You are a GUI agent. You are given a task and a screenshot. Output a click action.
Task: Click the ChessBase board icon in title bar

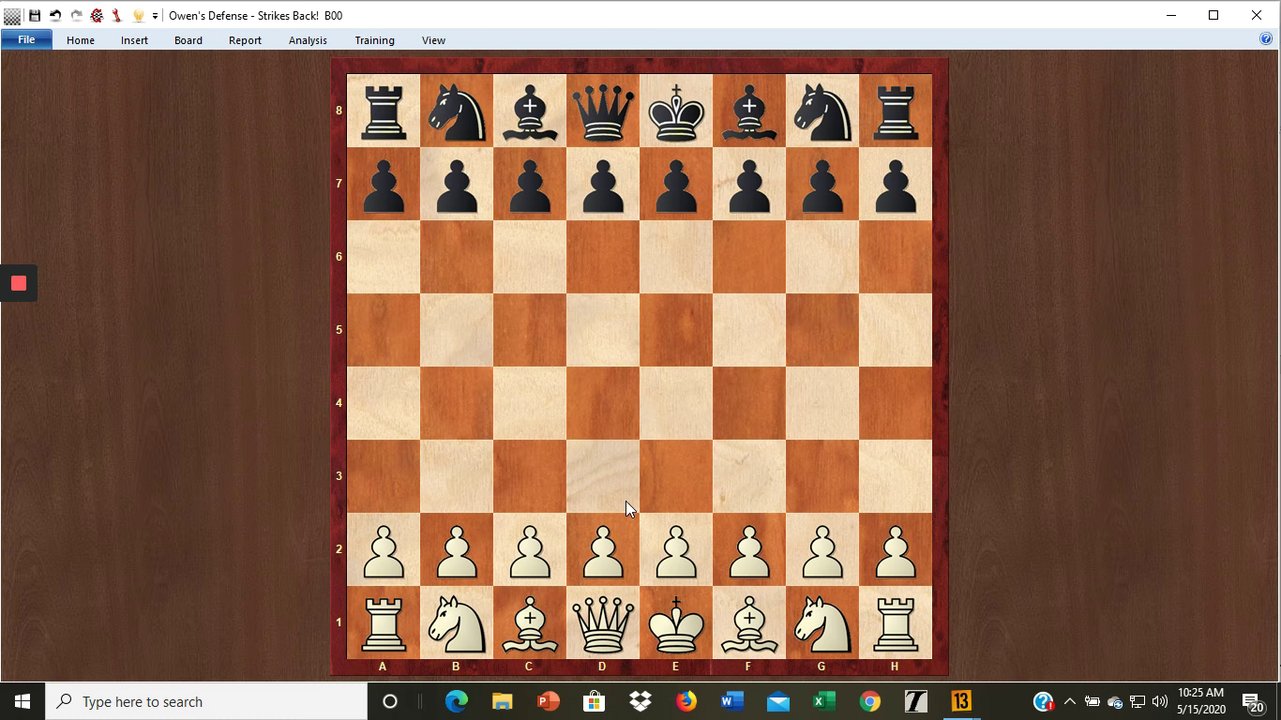coord(12,15)
